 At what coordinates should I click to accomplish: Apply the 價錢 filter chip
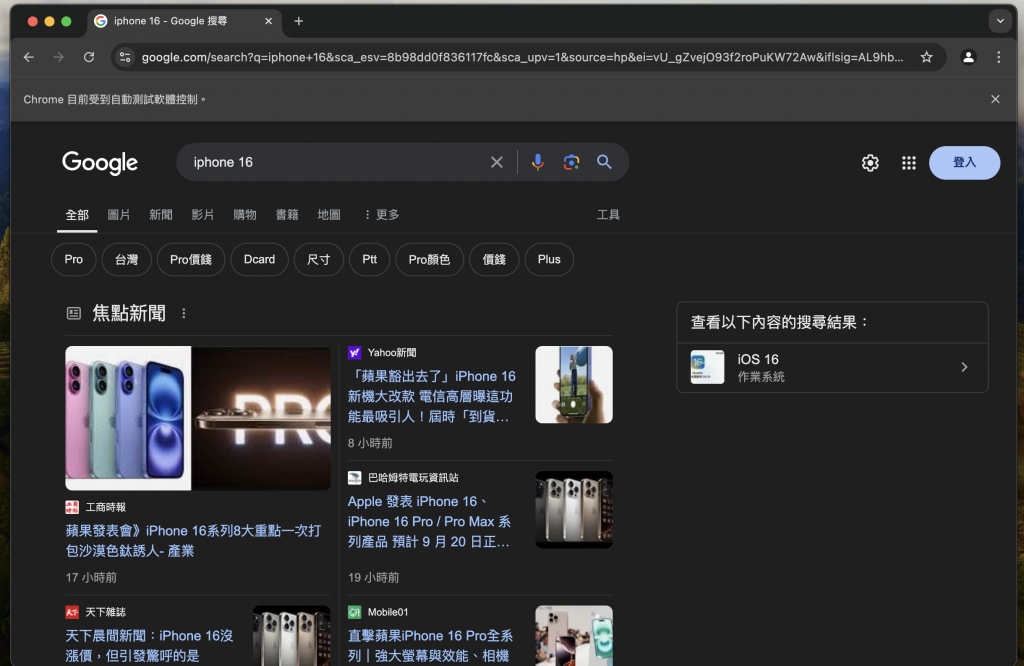pyautogui.click(x=494, y=259)
